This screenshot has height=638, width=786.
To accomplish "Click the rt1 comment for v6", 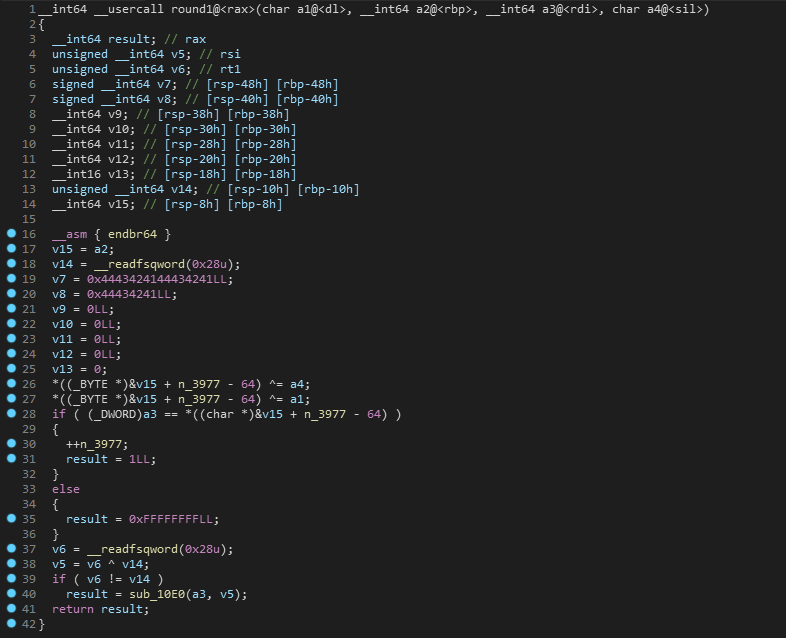I will coord(220,69).
